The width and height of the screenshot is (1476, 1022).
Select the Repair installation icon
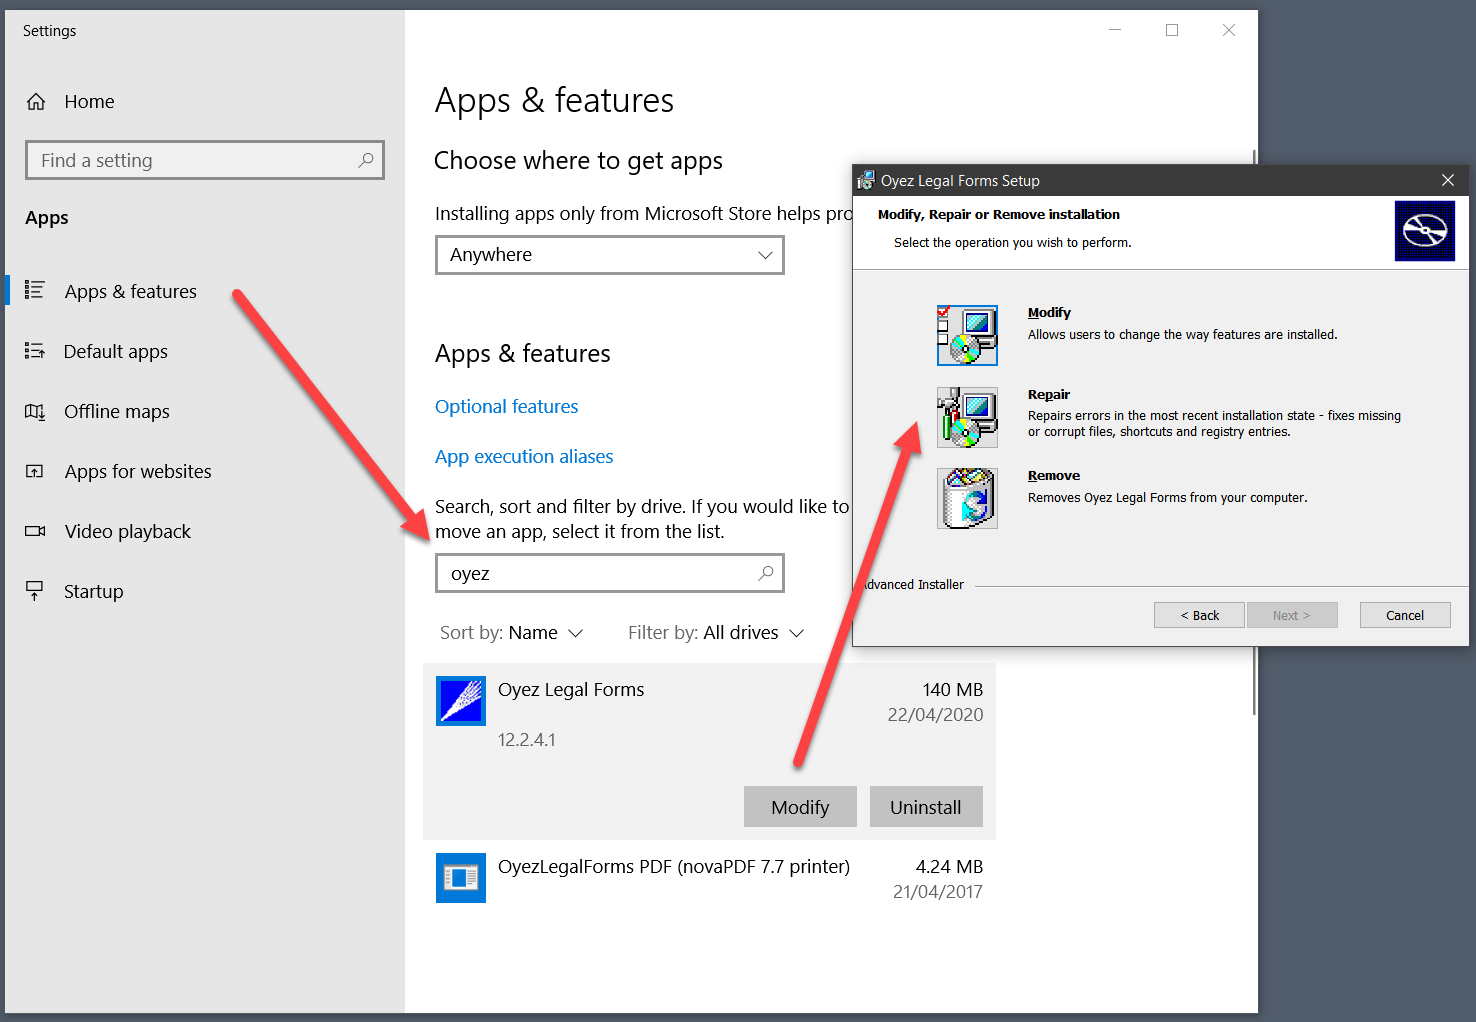tap(966, 417)
